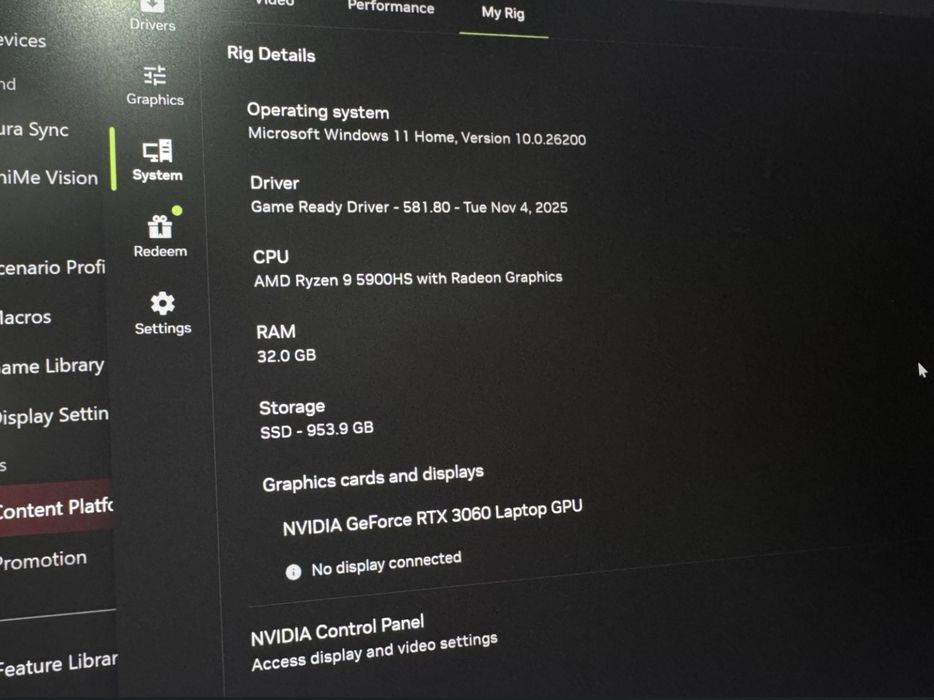Viewport: 934px width, 700px height.
Task: Click Game Ready Driver 581.80 text
Action: click(409, 207)
